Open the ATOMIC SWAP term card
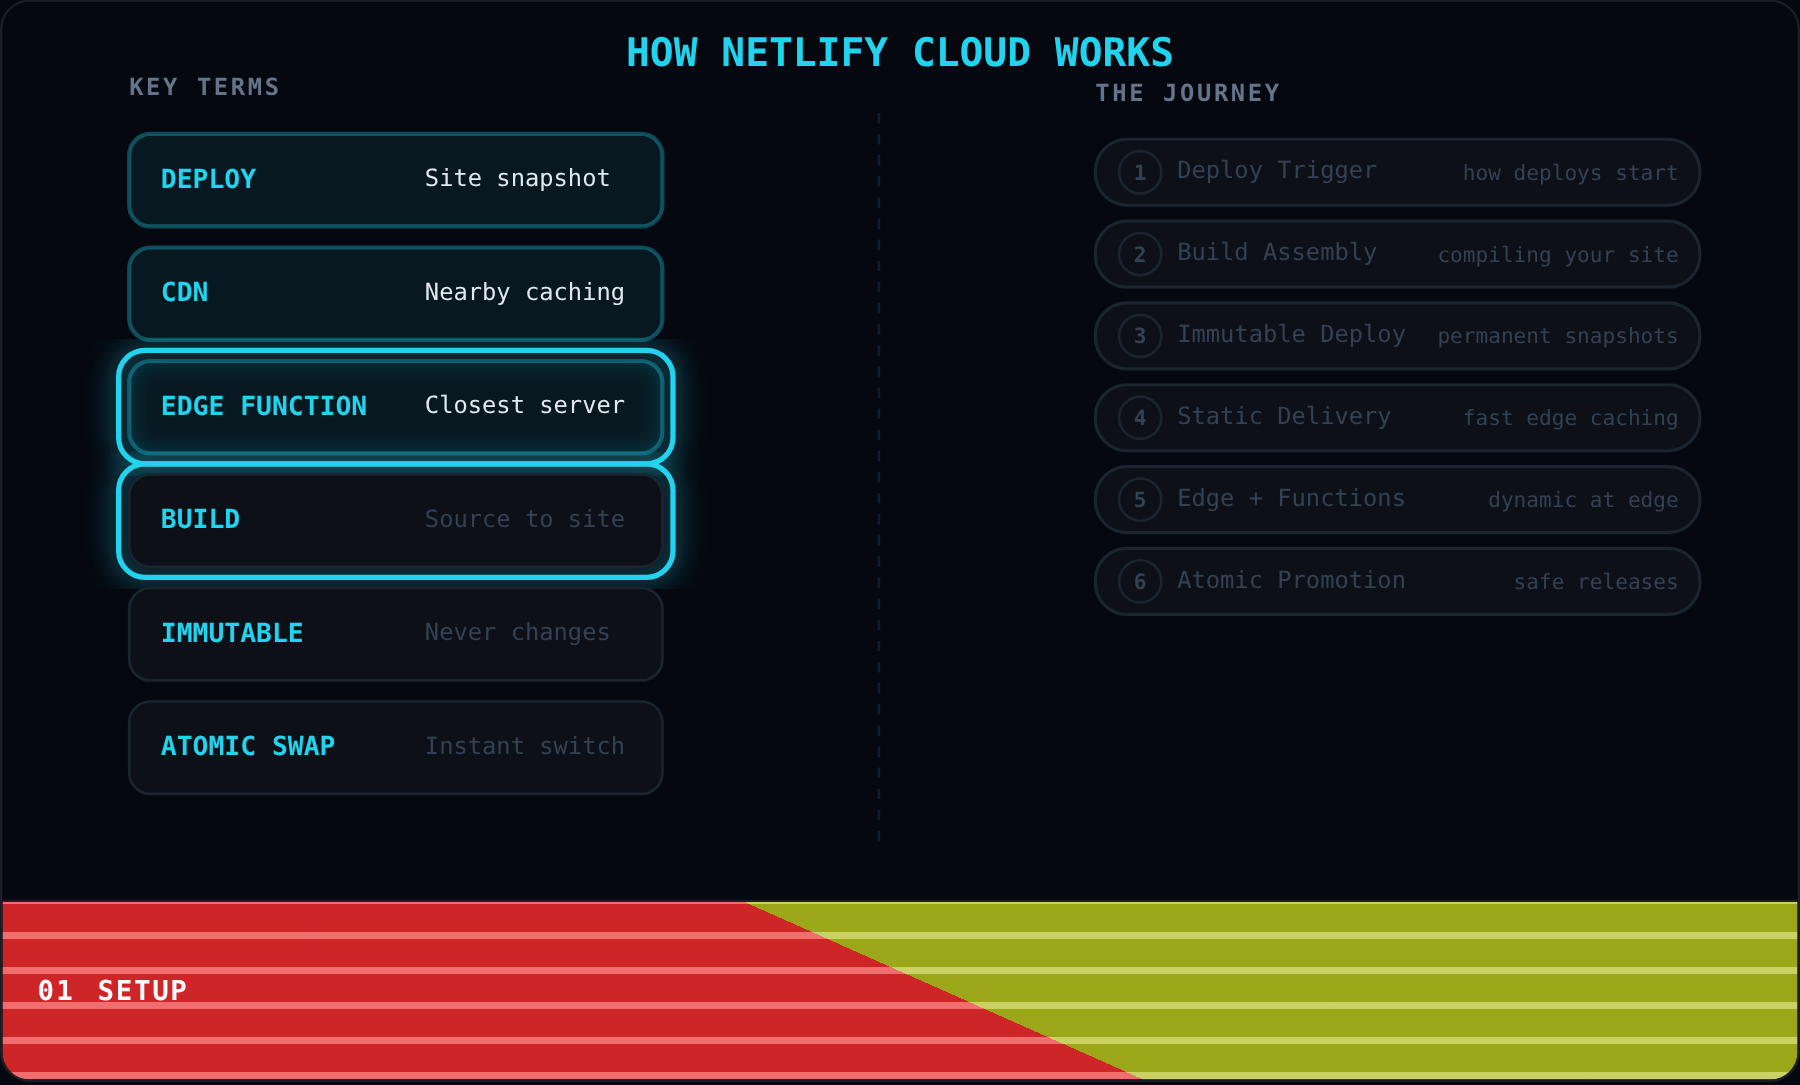Image resolution: width=1800 pixels, height=1085 pixels. (x=396, y=747)
